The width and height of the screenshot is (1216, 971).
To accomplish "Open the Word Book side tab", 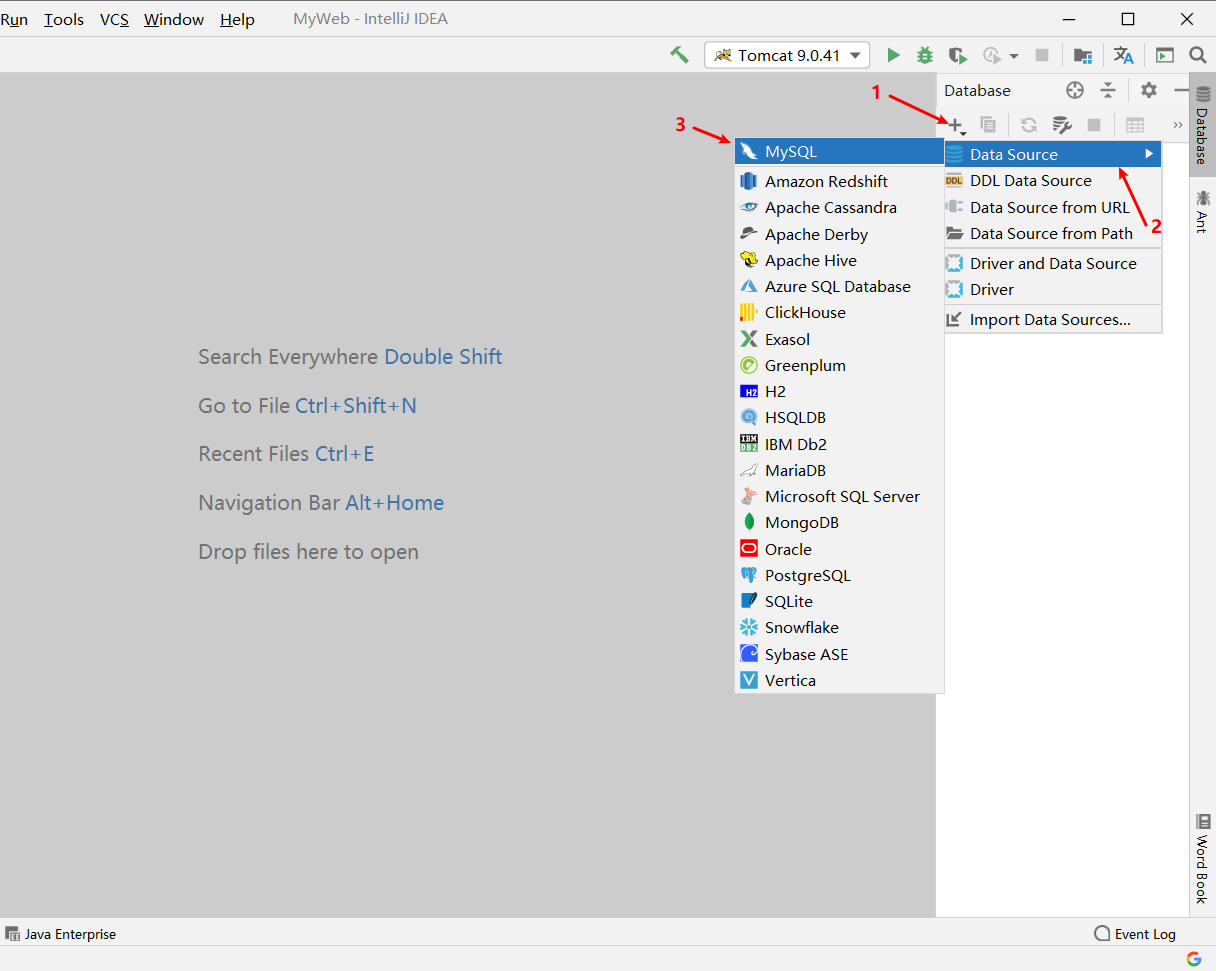I will 1202,859.
